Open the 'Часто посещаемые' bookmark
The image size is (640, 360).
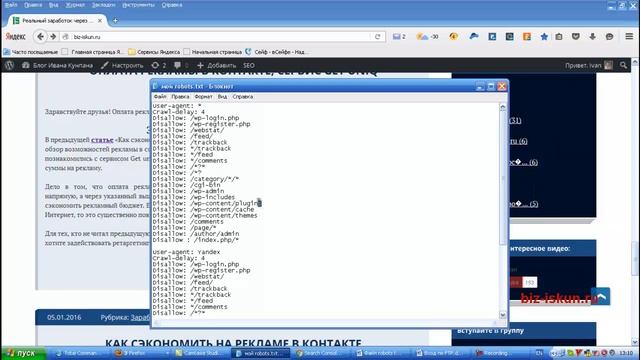31,52
